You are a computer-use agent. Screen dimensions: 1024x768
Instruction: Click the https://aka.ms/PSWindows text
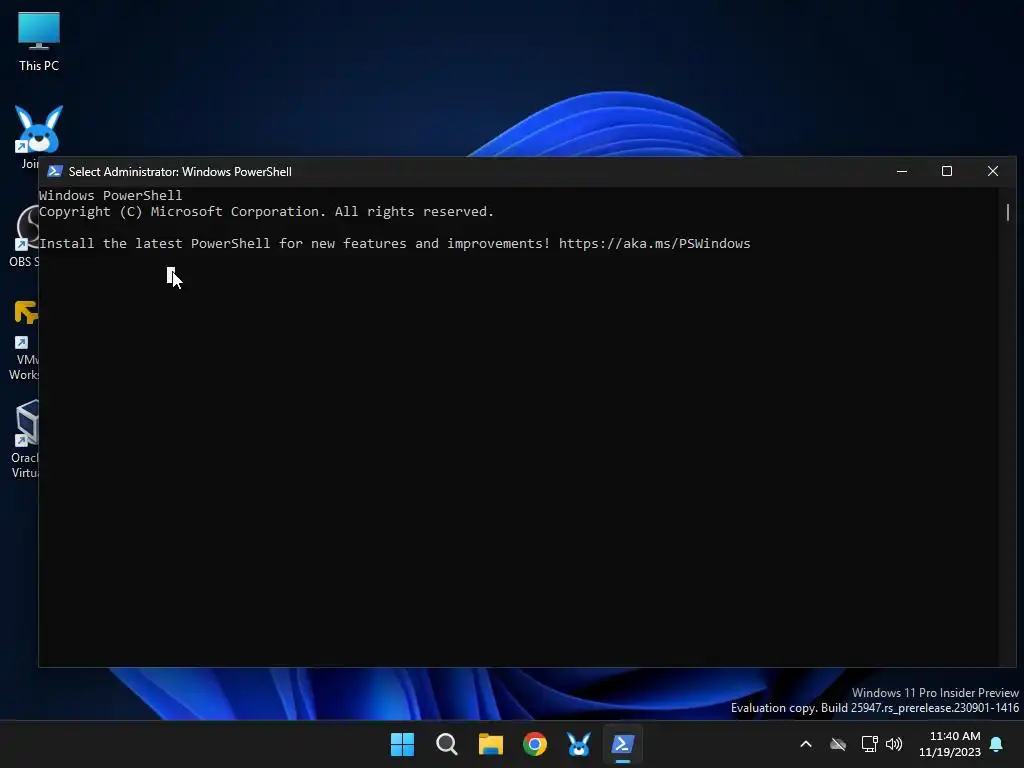[654, 244]
